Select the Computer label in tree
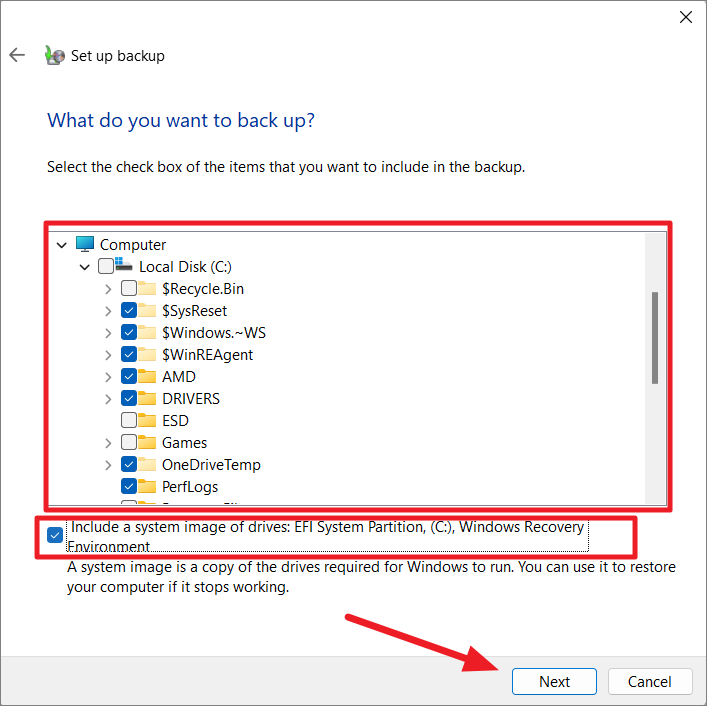707x706 pixels. 133,245
